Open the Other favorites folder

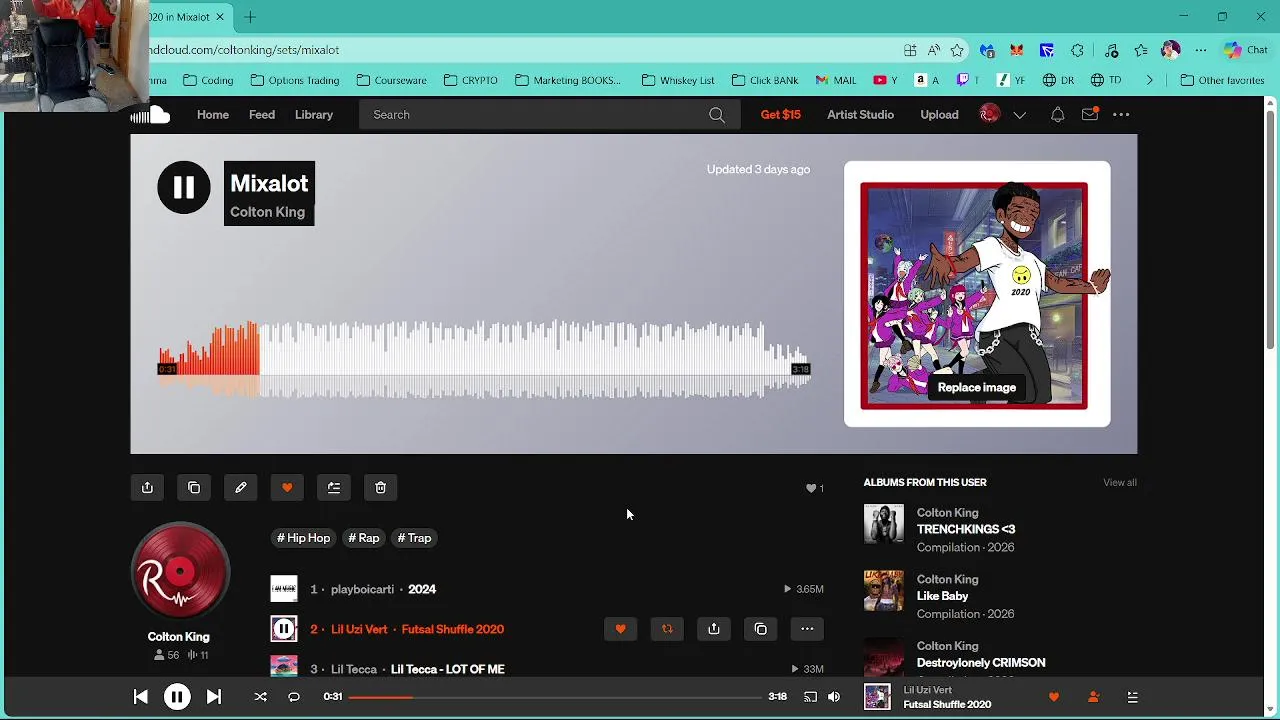pyautogui.click(x=1223, y=80)
